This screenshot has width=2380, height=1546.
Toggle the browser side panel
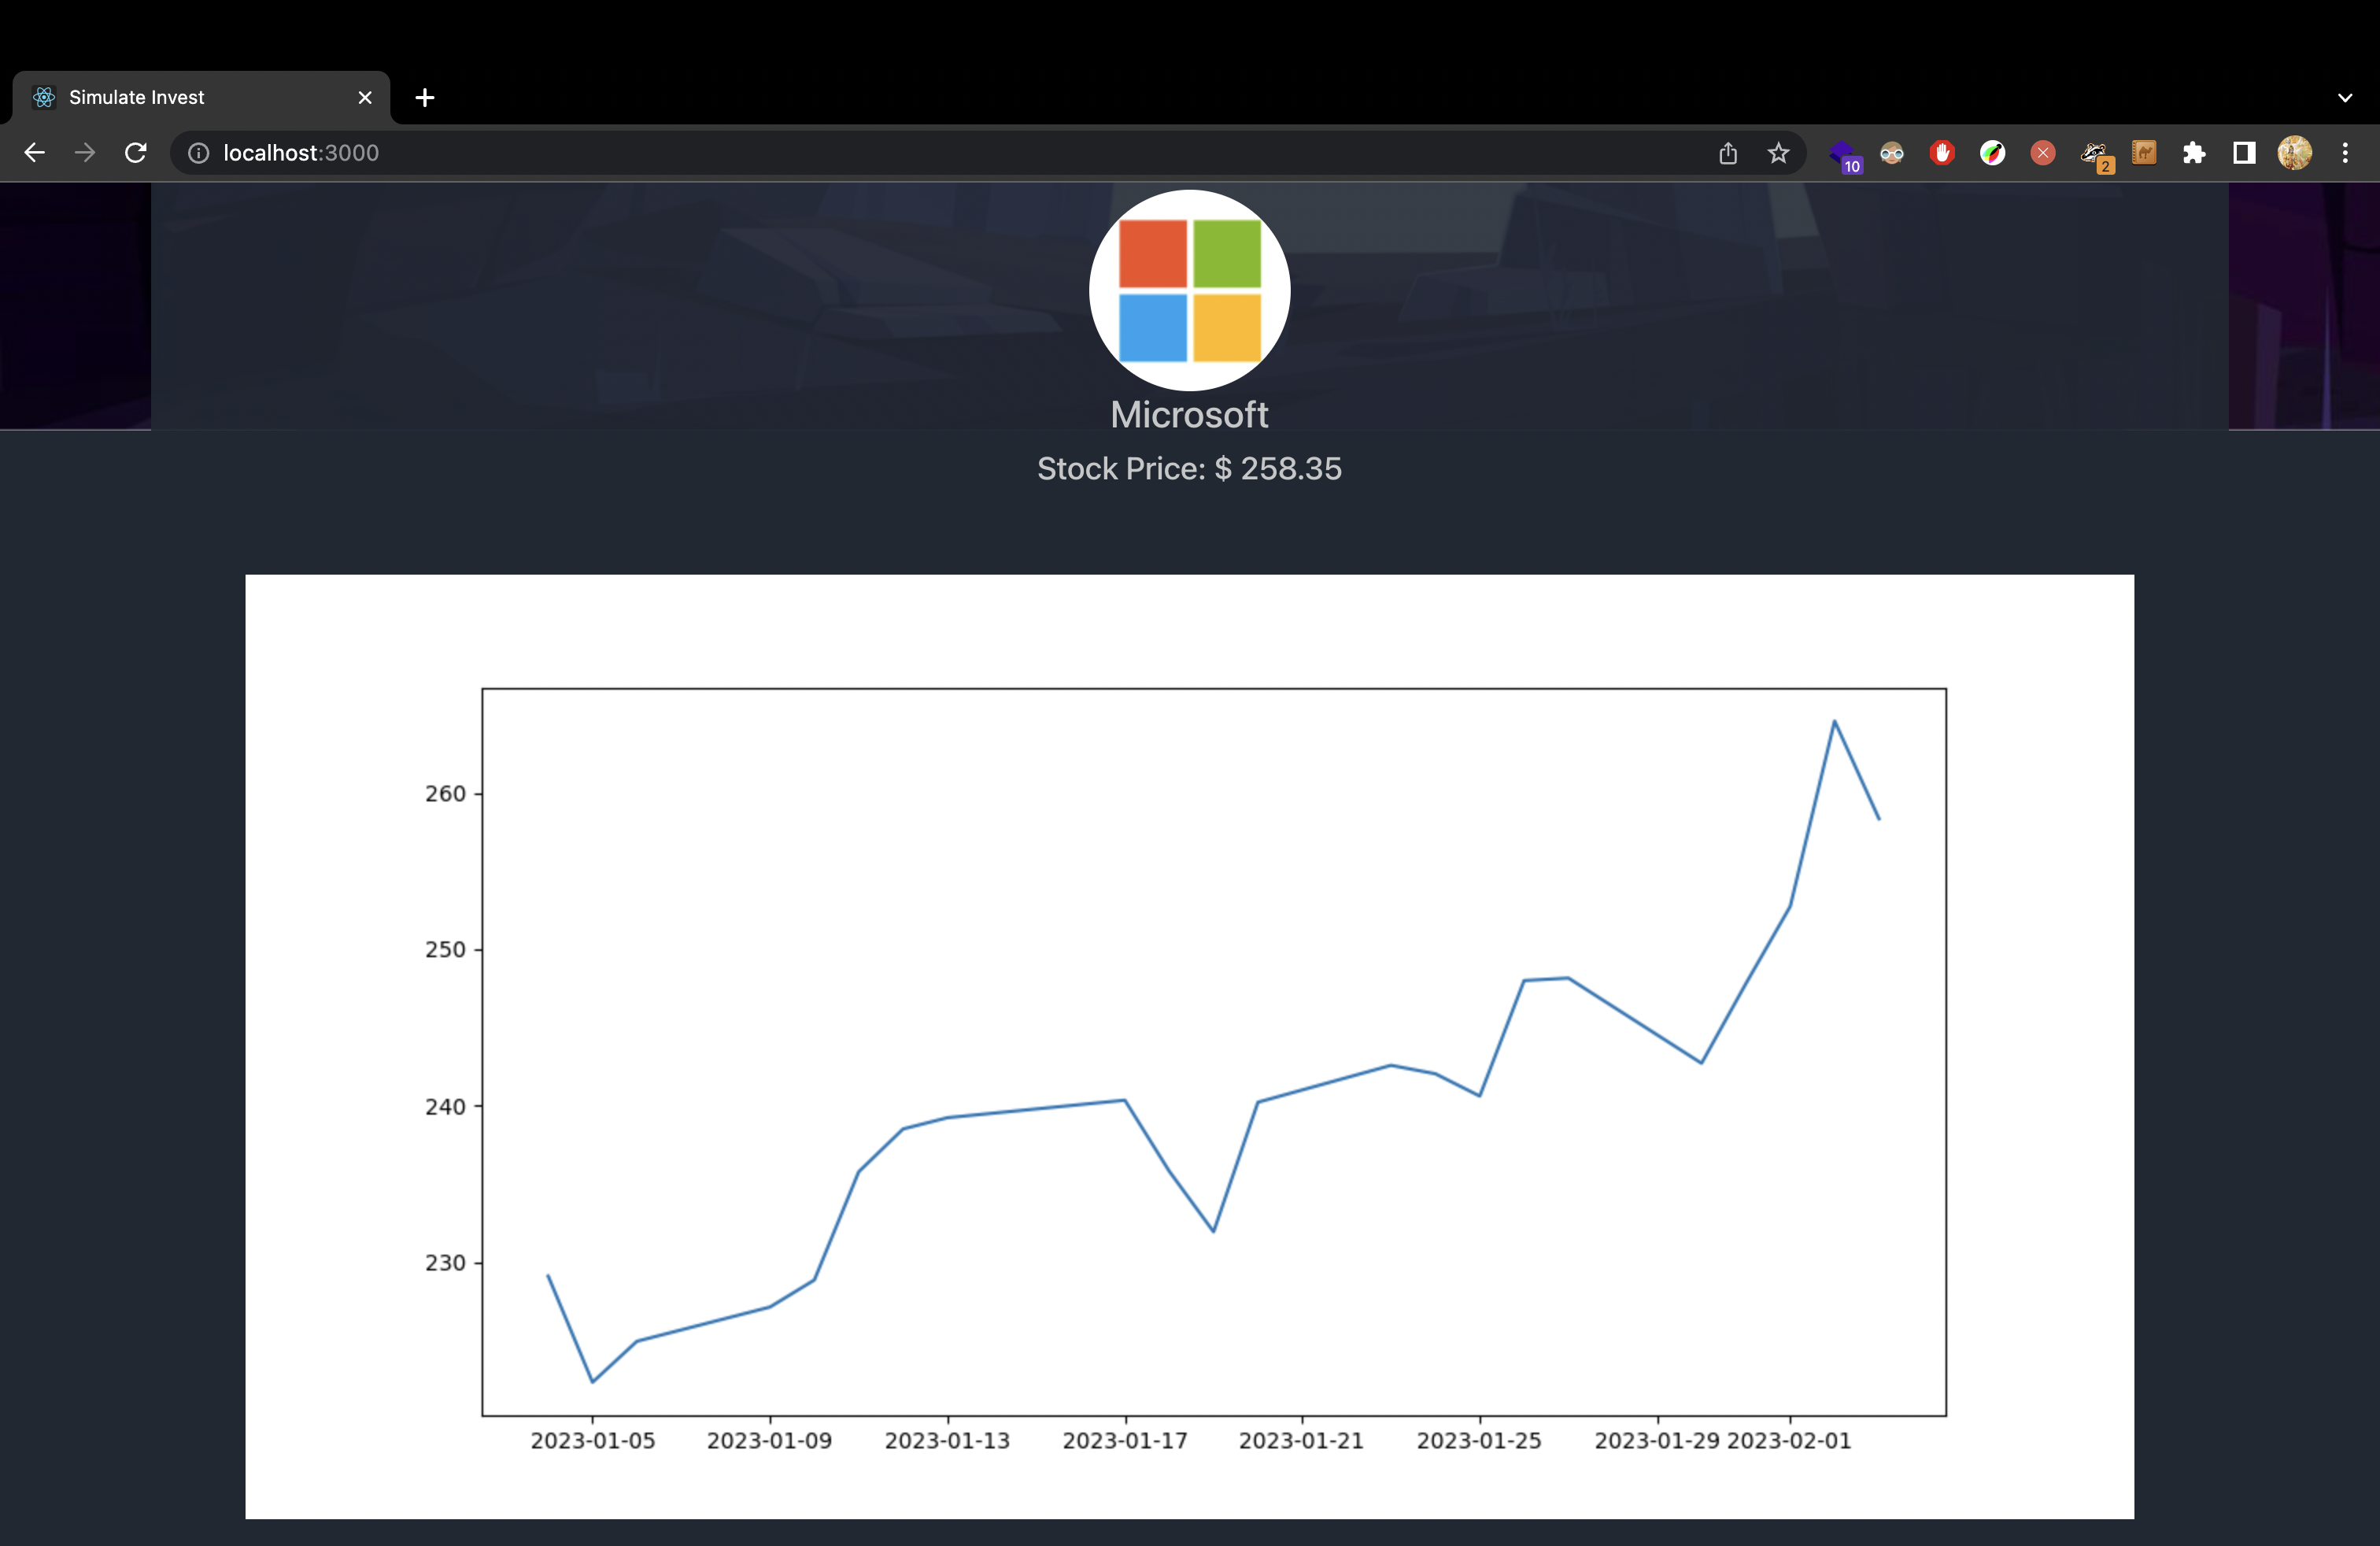(x=2244, y=153)
